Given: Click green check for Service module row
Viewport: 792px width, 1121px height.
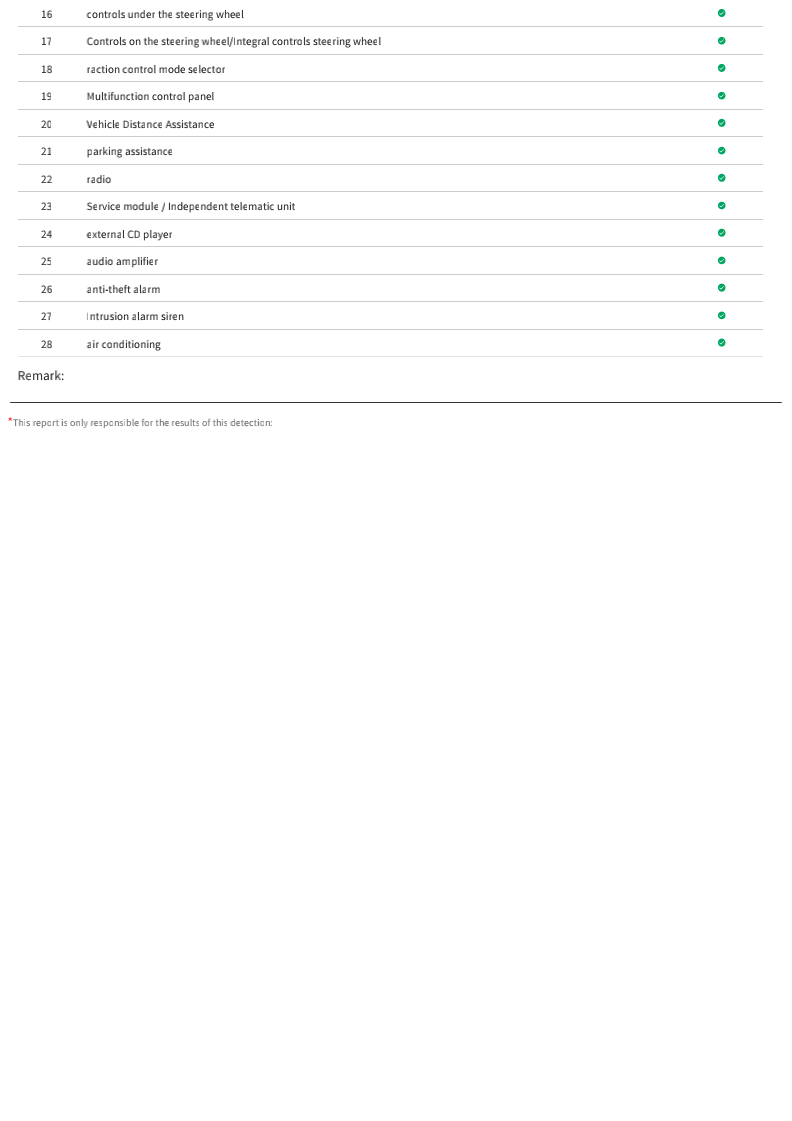Looking at the screenshot, I should point(721,205).
